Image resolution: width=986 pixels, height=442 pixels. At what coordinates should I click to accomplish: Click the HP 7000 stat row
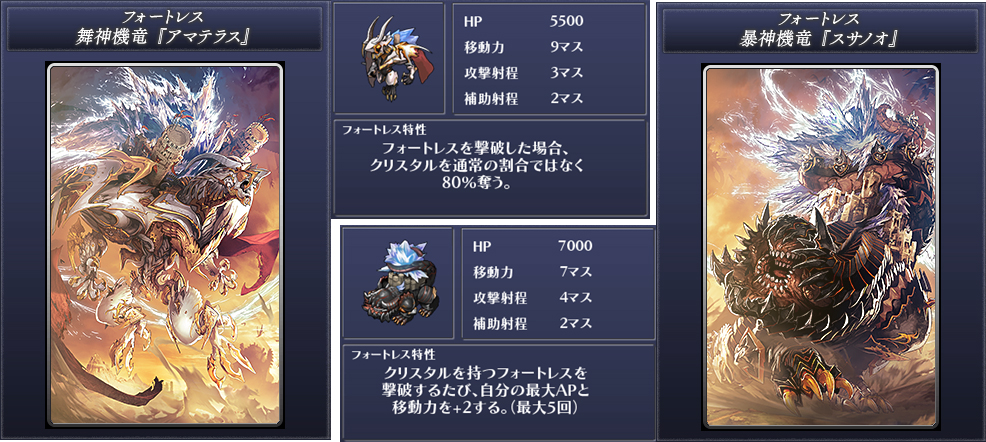point(532,246)
